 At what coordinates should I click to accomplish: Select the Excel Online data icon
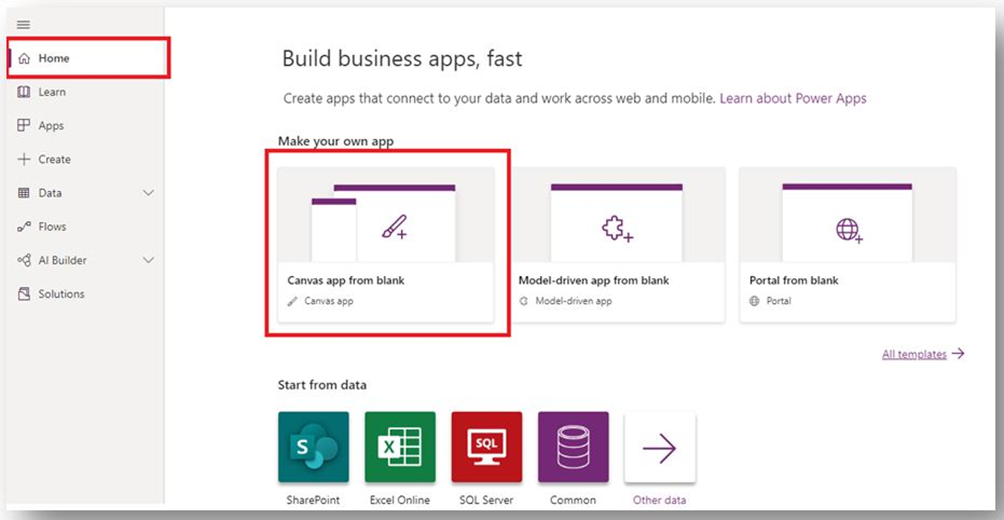400,447
